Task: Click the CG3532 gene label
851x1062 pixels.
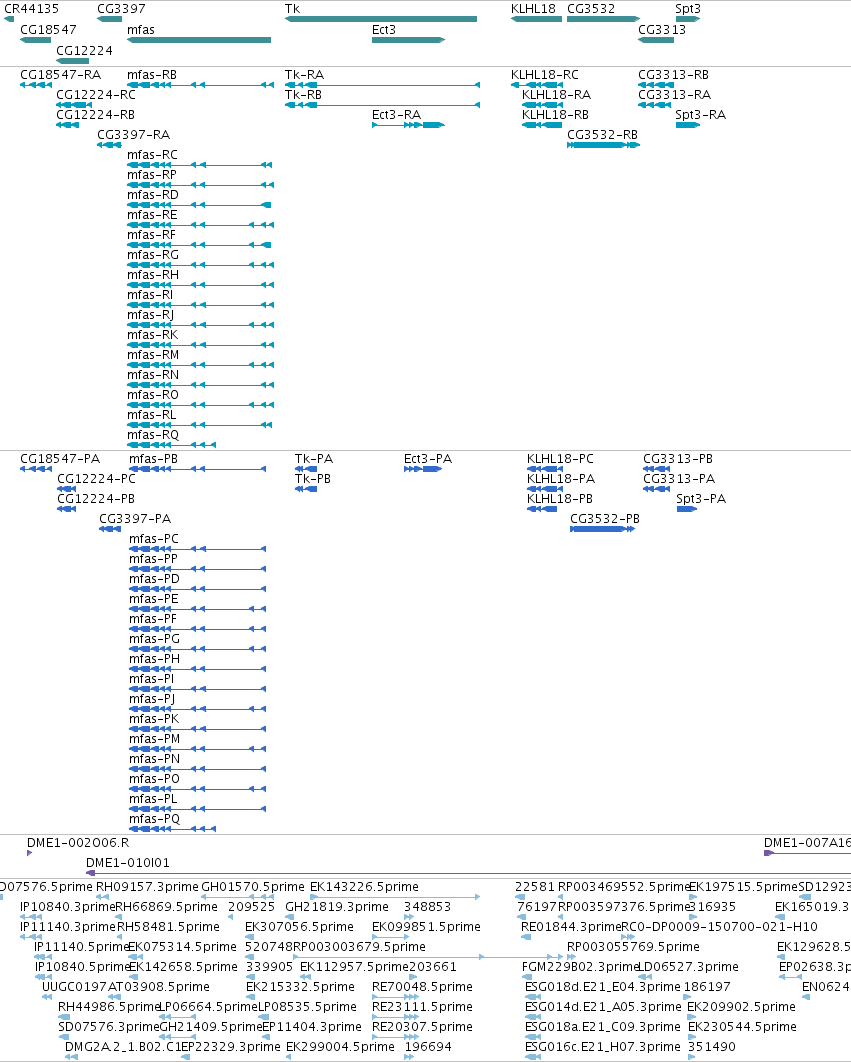Action: click(591, 9)
